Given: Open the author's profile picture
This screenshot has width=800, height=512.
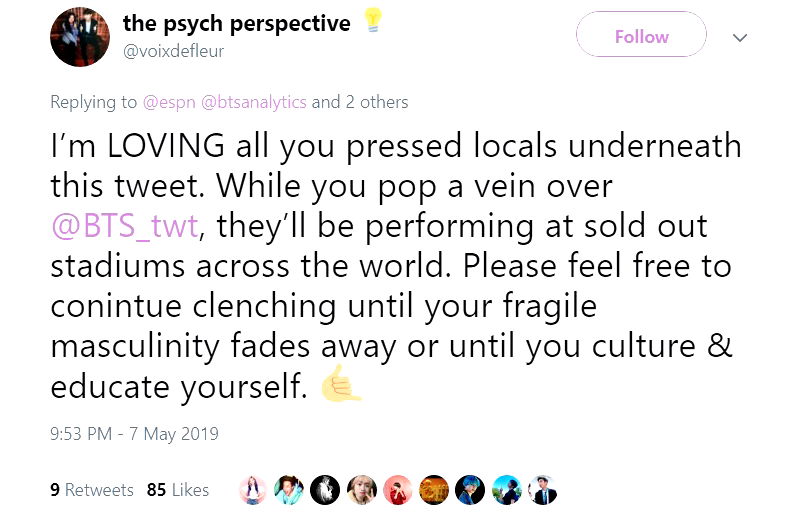Looking at the screenshot, I should click(x=80, y=37).
